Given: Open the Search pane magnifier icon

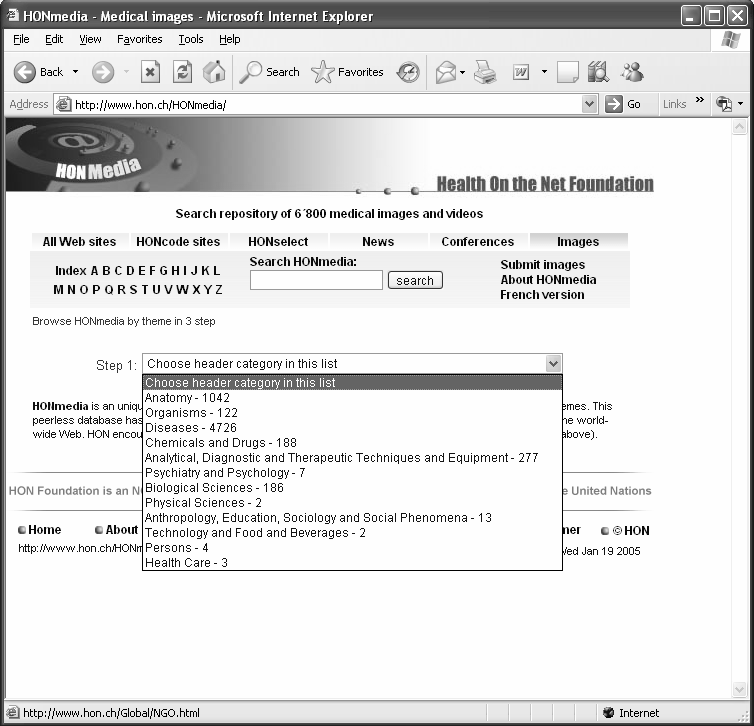Looking at the screenshot, I should coord(250,72).
